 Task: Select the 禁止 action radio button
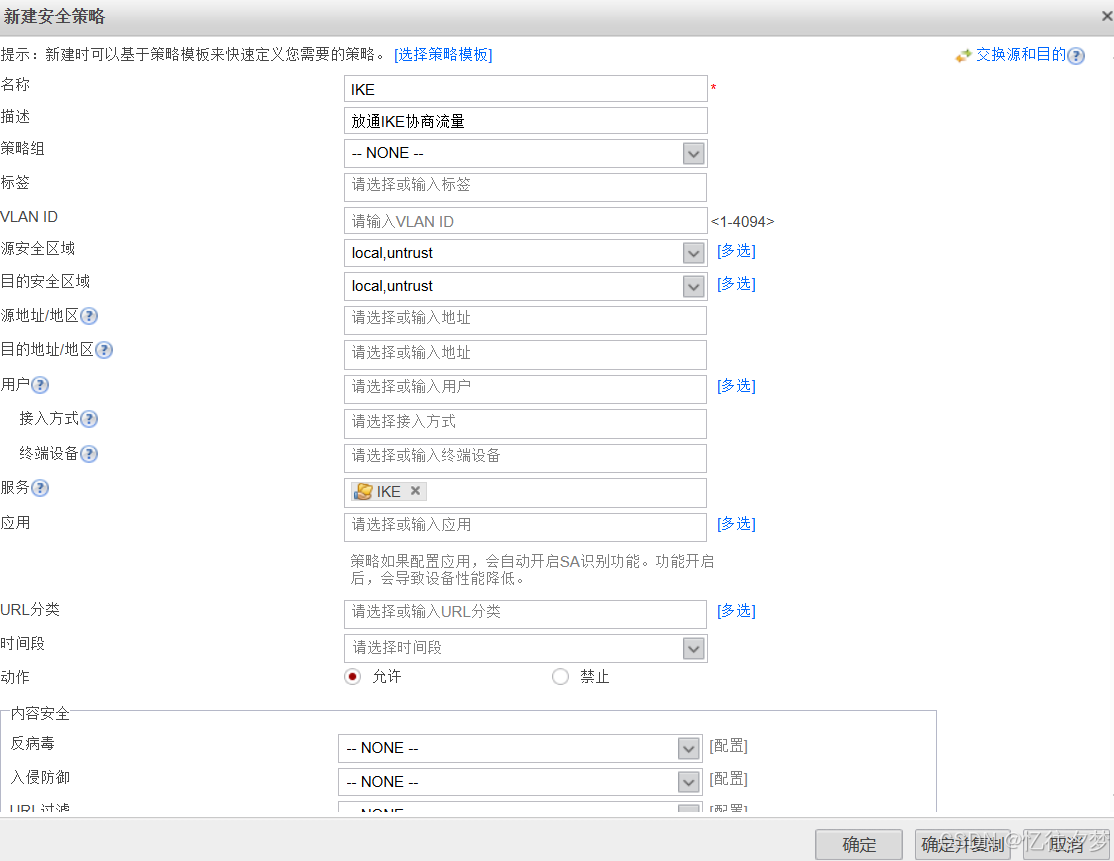tap(561, 676)
